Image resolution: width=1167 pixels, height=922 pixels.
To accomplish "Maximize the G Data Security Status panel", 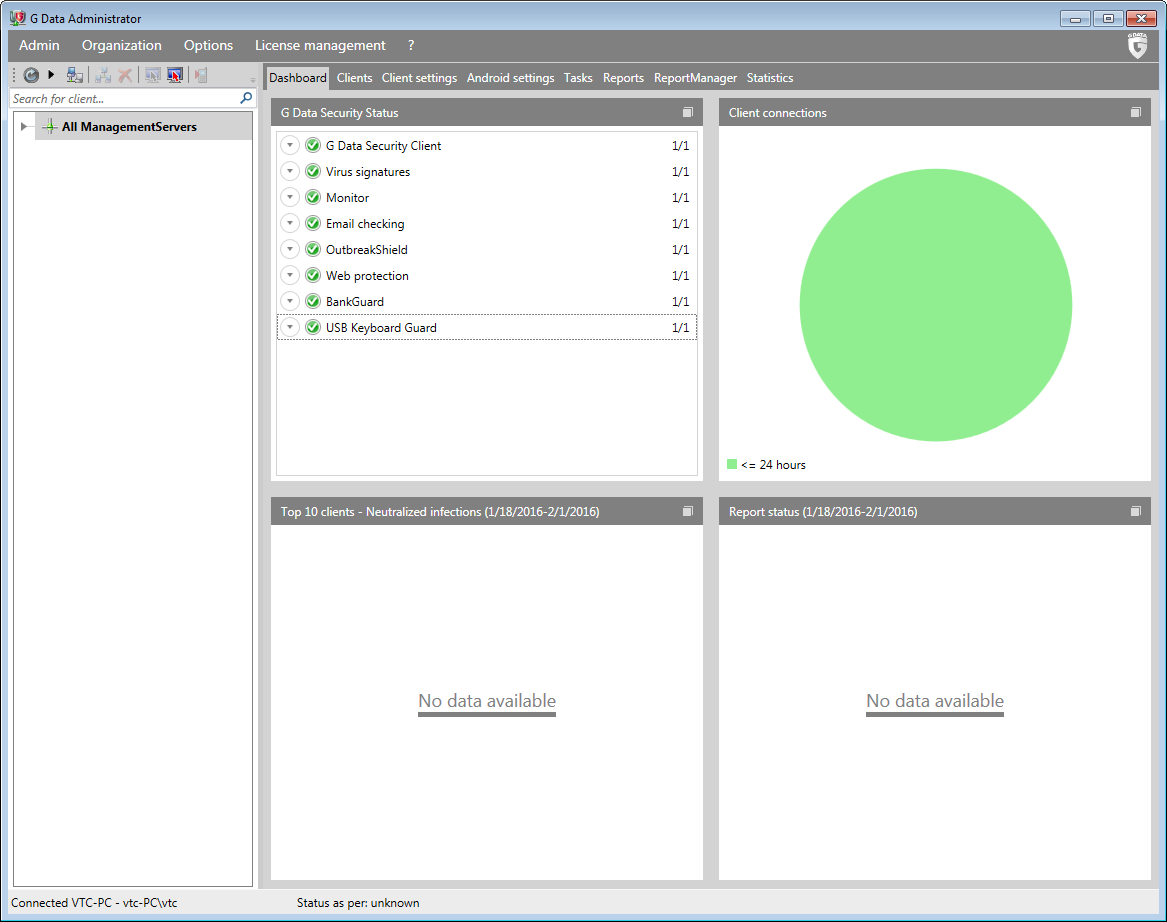I will click(x=687, y=113).
